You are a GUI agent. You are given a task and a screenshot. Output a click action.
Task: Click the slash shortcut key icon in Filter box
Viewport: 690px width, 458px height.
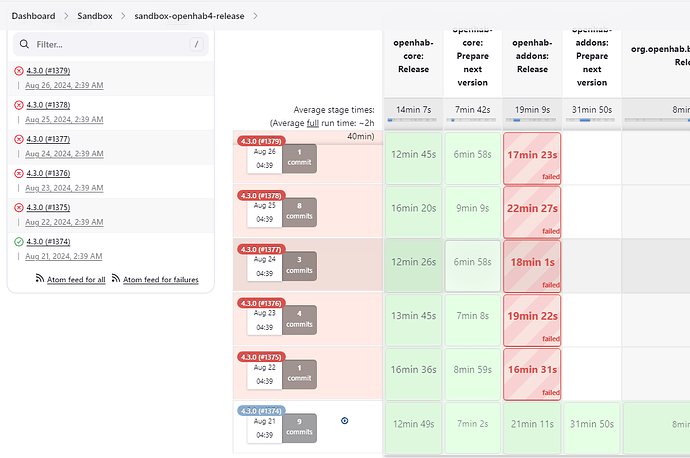tap(197, 45)
